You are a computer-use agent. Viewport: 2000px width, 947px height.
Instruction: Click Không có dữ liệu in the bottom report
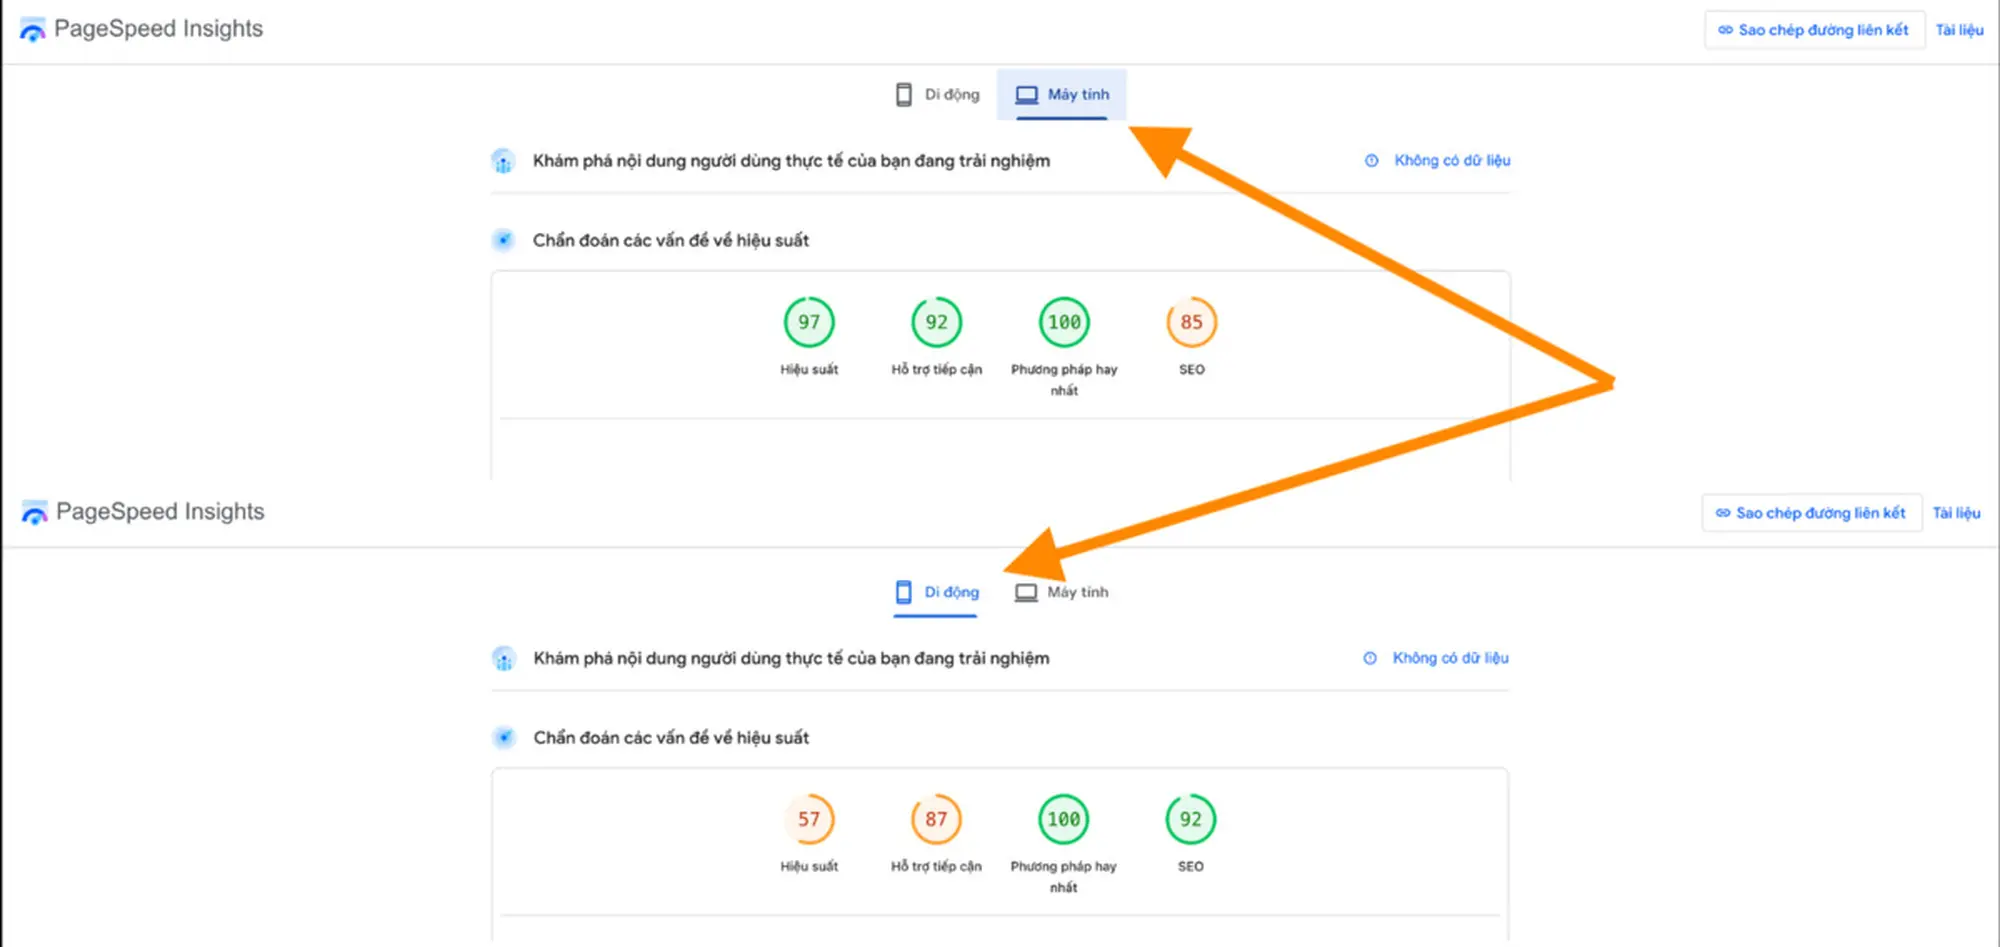tap(1450, 658)
